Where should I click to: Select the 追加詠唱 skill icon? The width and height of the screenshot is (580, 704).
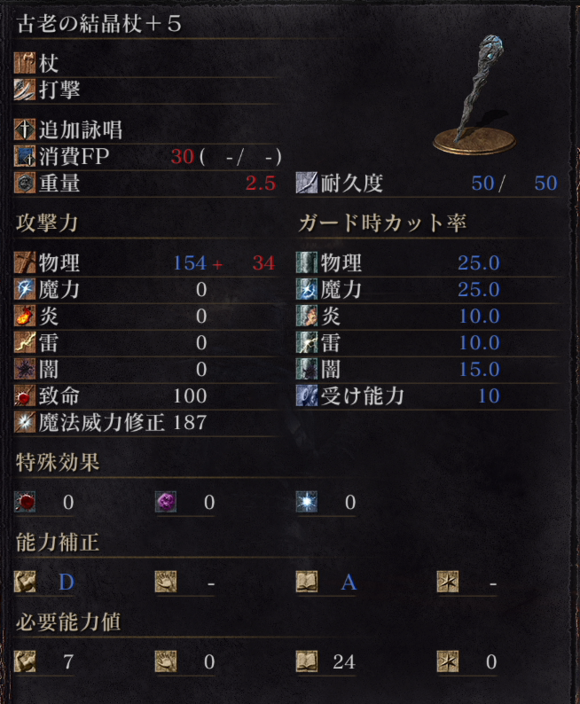[25, 130]
